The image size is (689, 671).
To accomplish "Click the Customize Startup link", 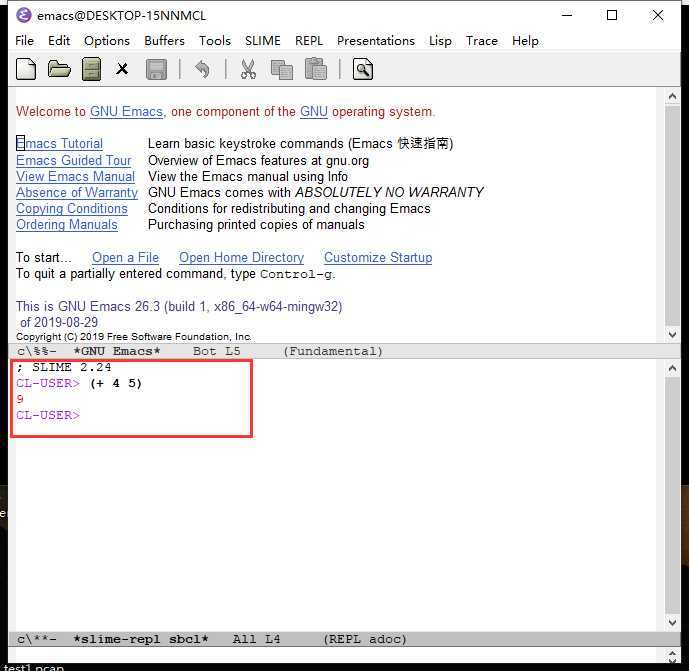I will click(378, 258).
